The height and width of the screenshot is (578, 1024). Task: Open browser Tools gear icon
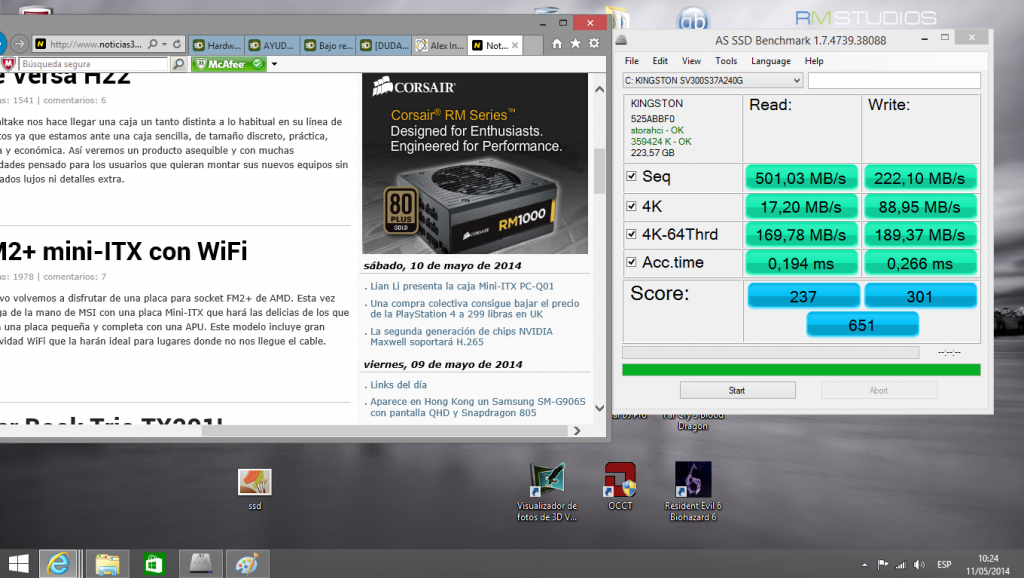594,44
